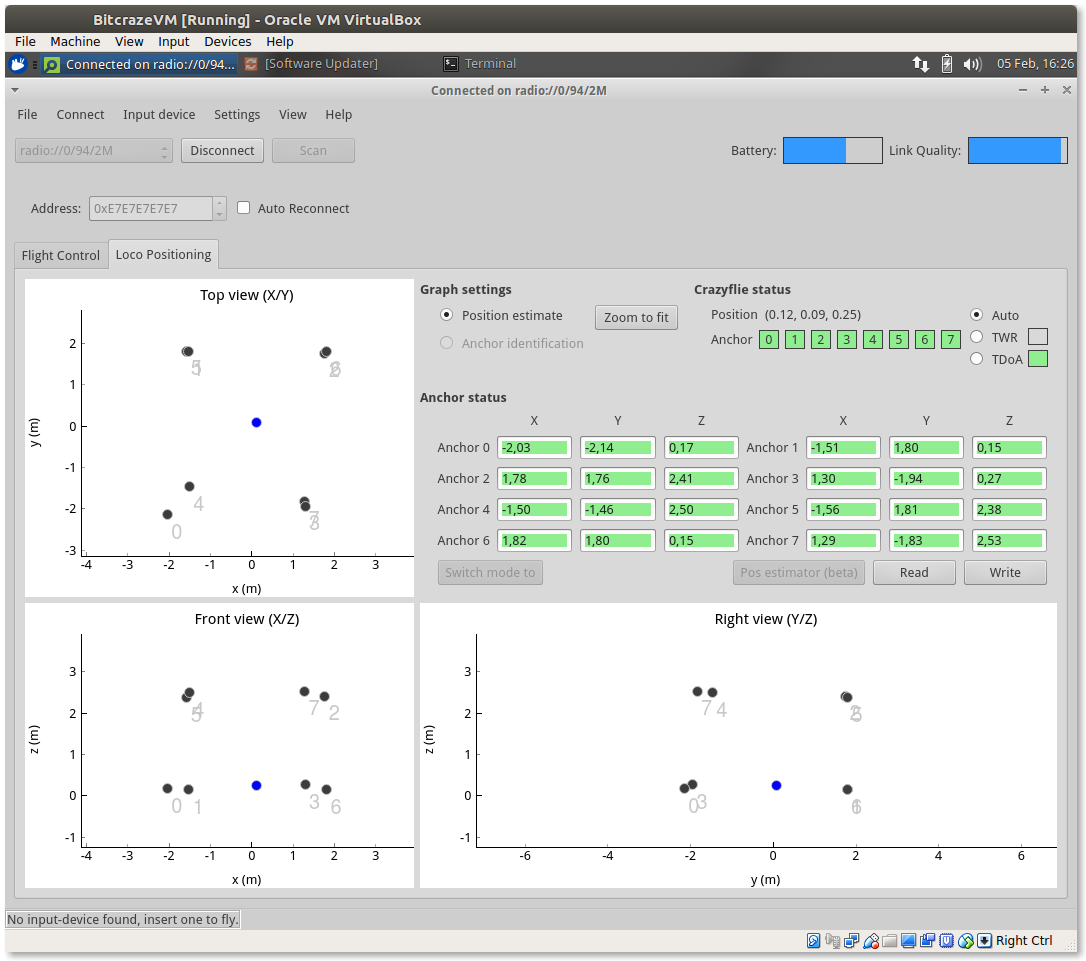Open the Connect menu
The height and width of the screenshot is (961, 1086).
click(80, 114)
